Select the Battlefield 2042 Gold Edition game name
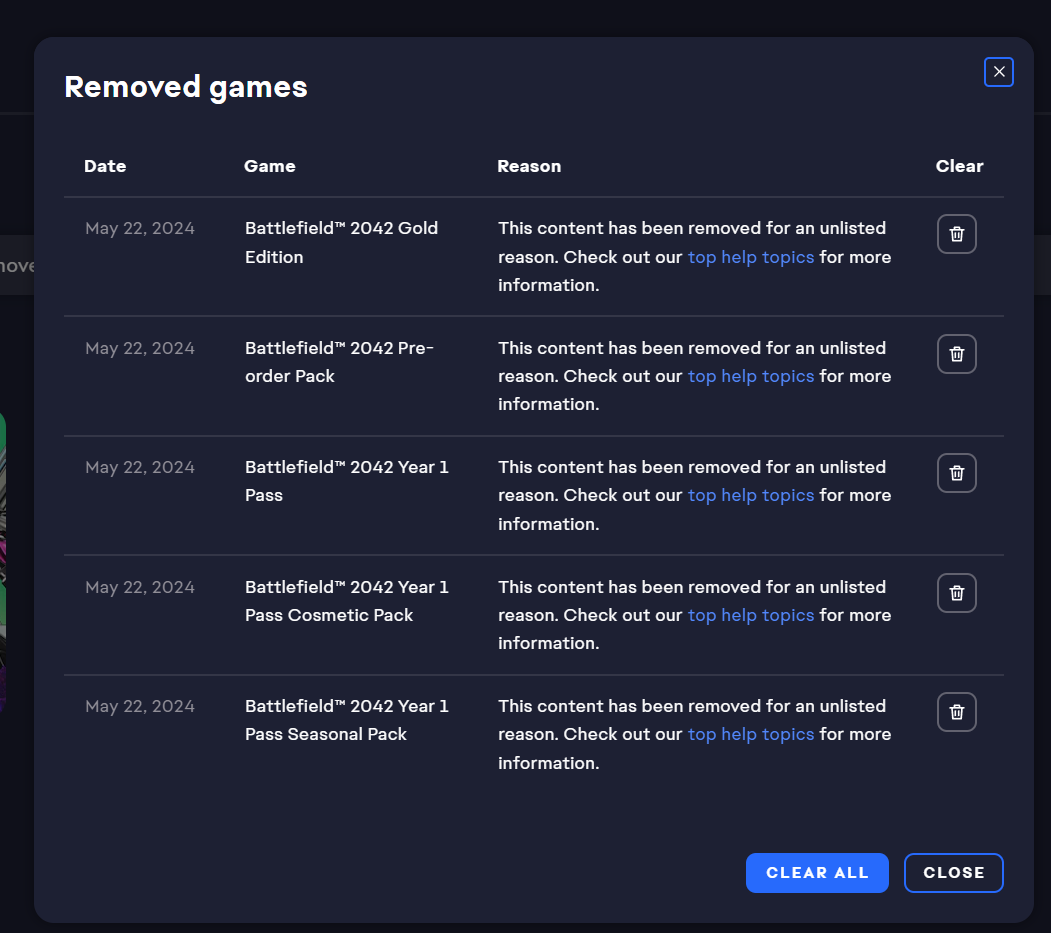The image size is (1051, 933). [x=341, y=242]
